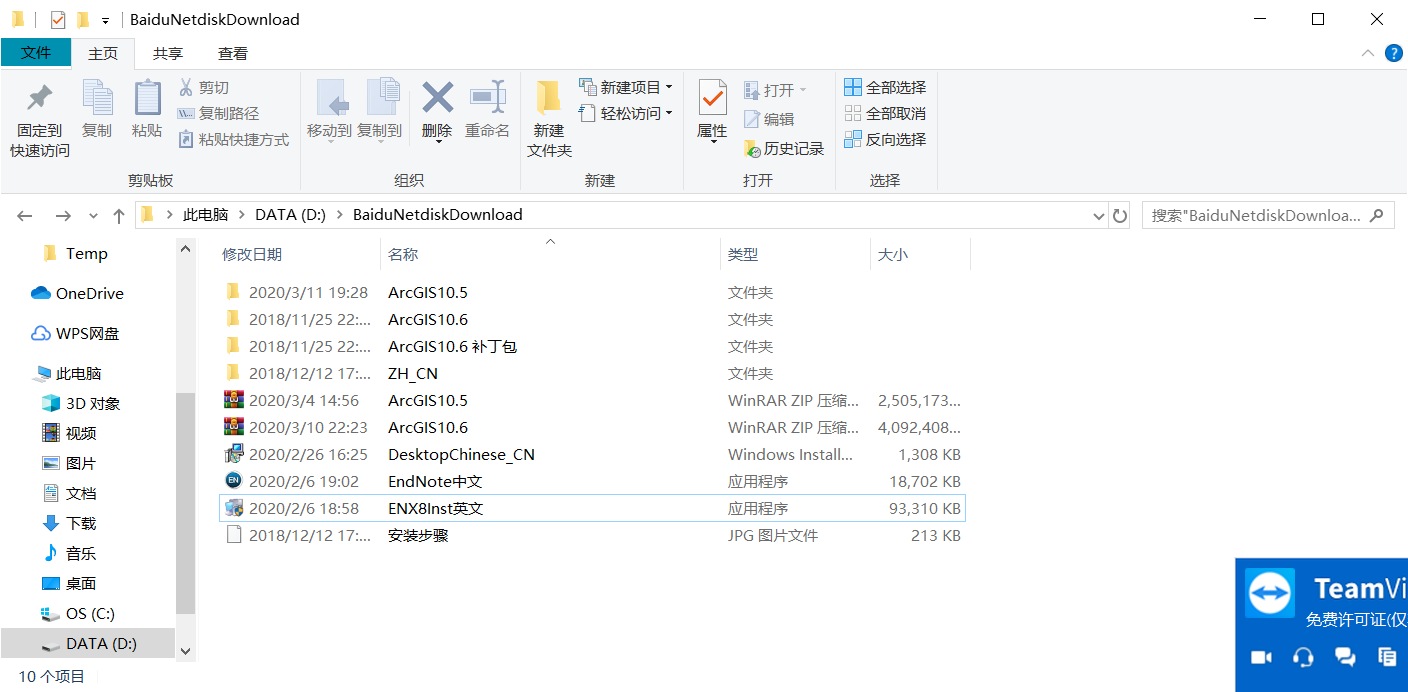Sort by the Date modified column header

click(x=252, y=255)
